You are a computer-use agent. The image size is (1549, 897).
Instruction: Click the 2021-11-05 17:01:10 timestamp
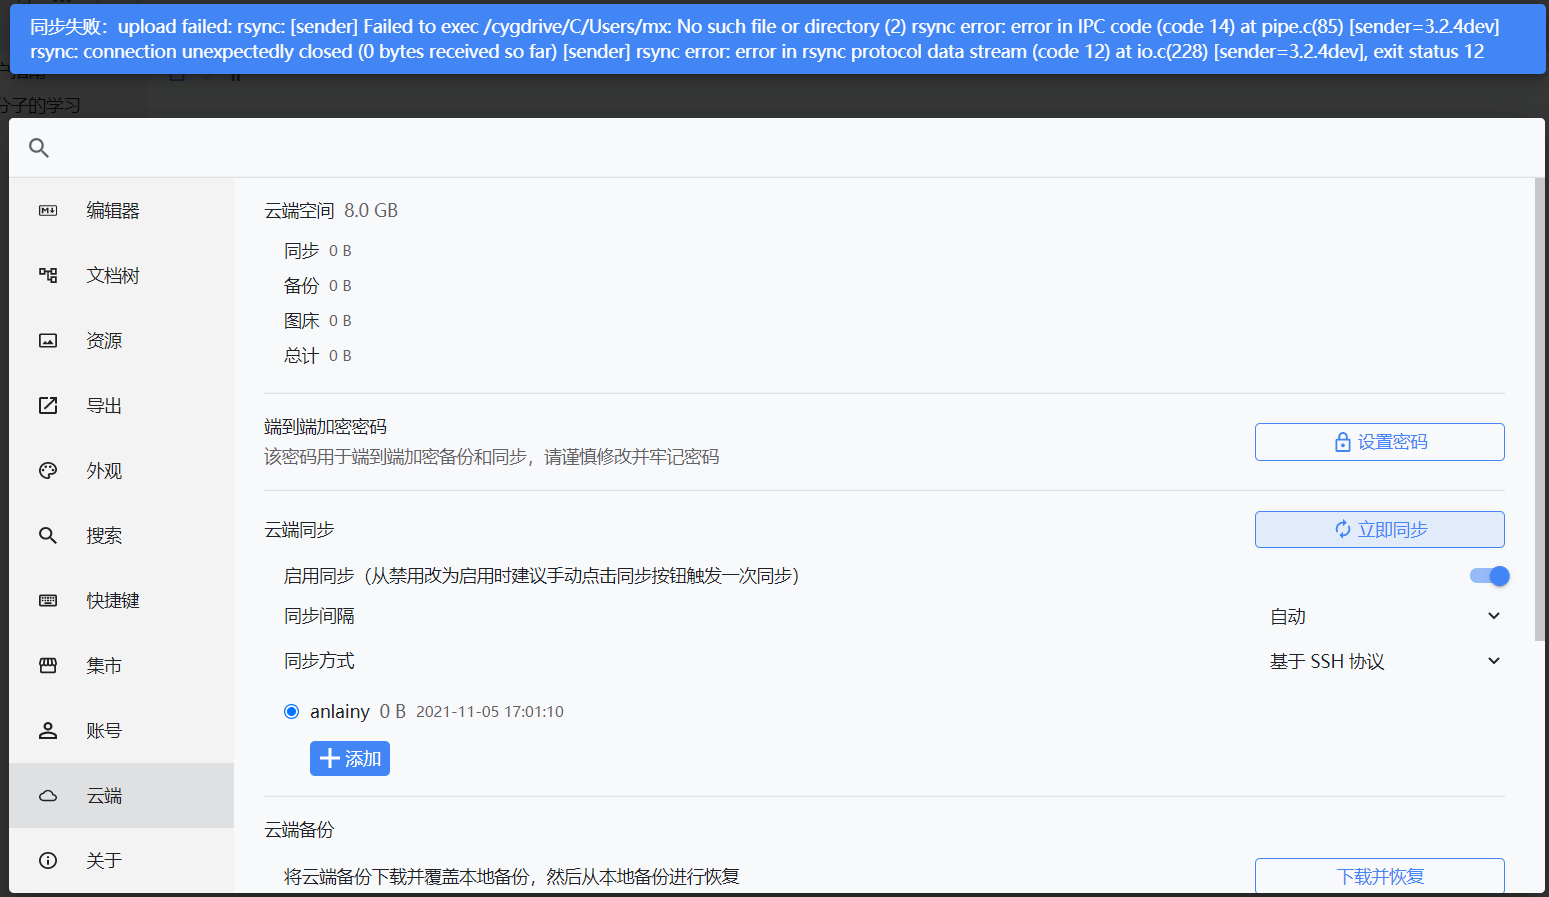(x=490, y=712)
